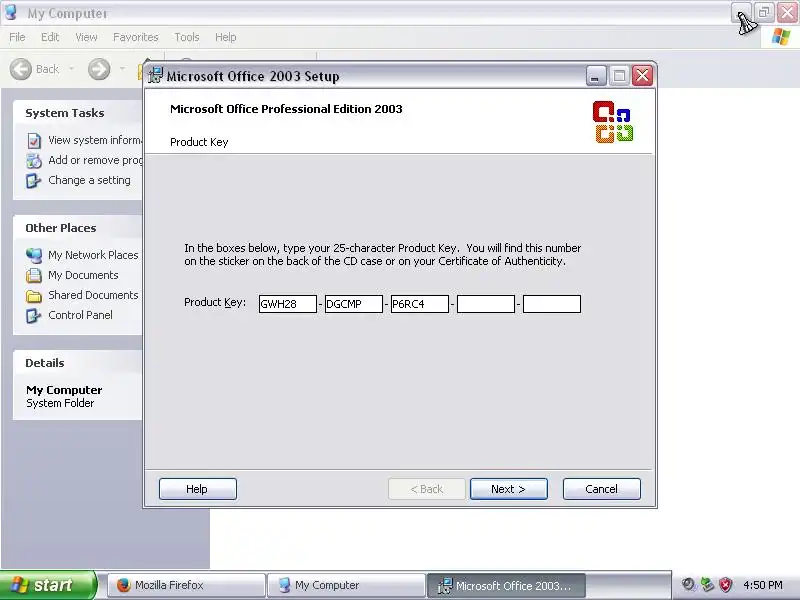This screenshot has height=600, width=800.
Task: Click the Cancel button in Office Setup
Action: (602, 489)
